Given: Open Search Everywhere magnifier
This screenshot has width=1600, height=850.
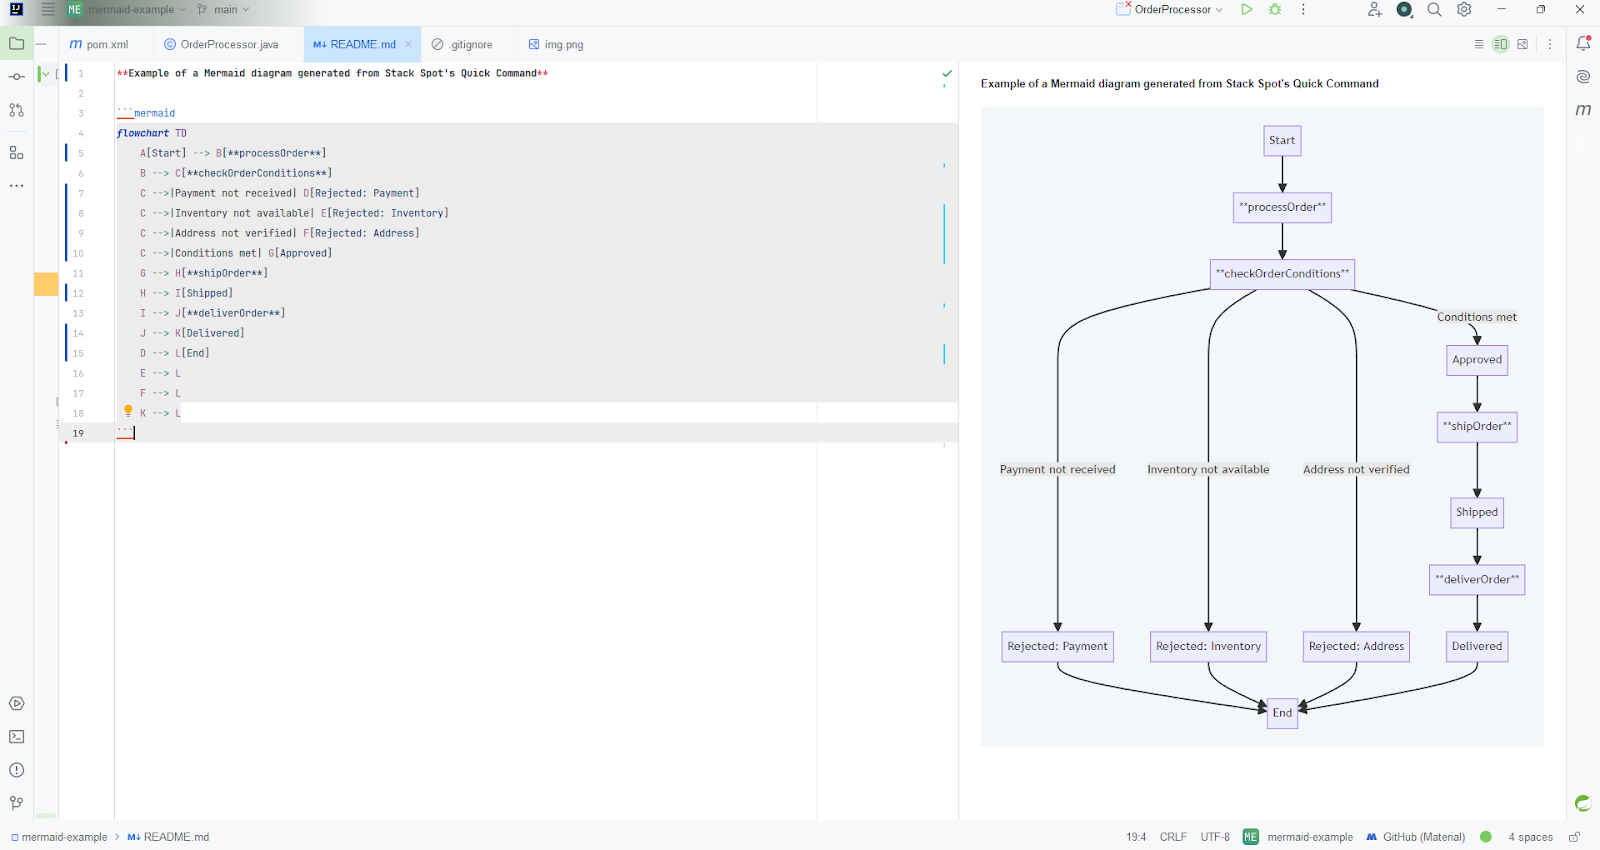Looking at the screenshot, I should point(1434,9).
